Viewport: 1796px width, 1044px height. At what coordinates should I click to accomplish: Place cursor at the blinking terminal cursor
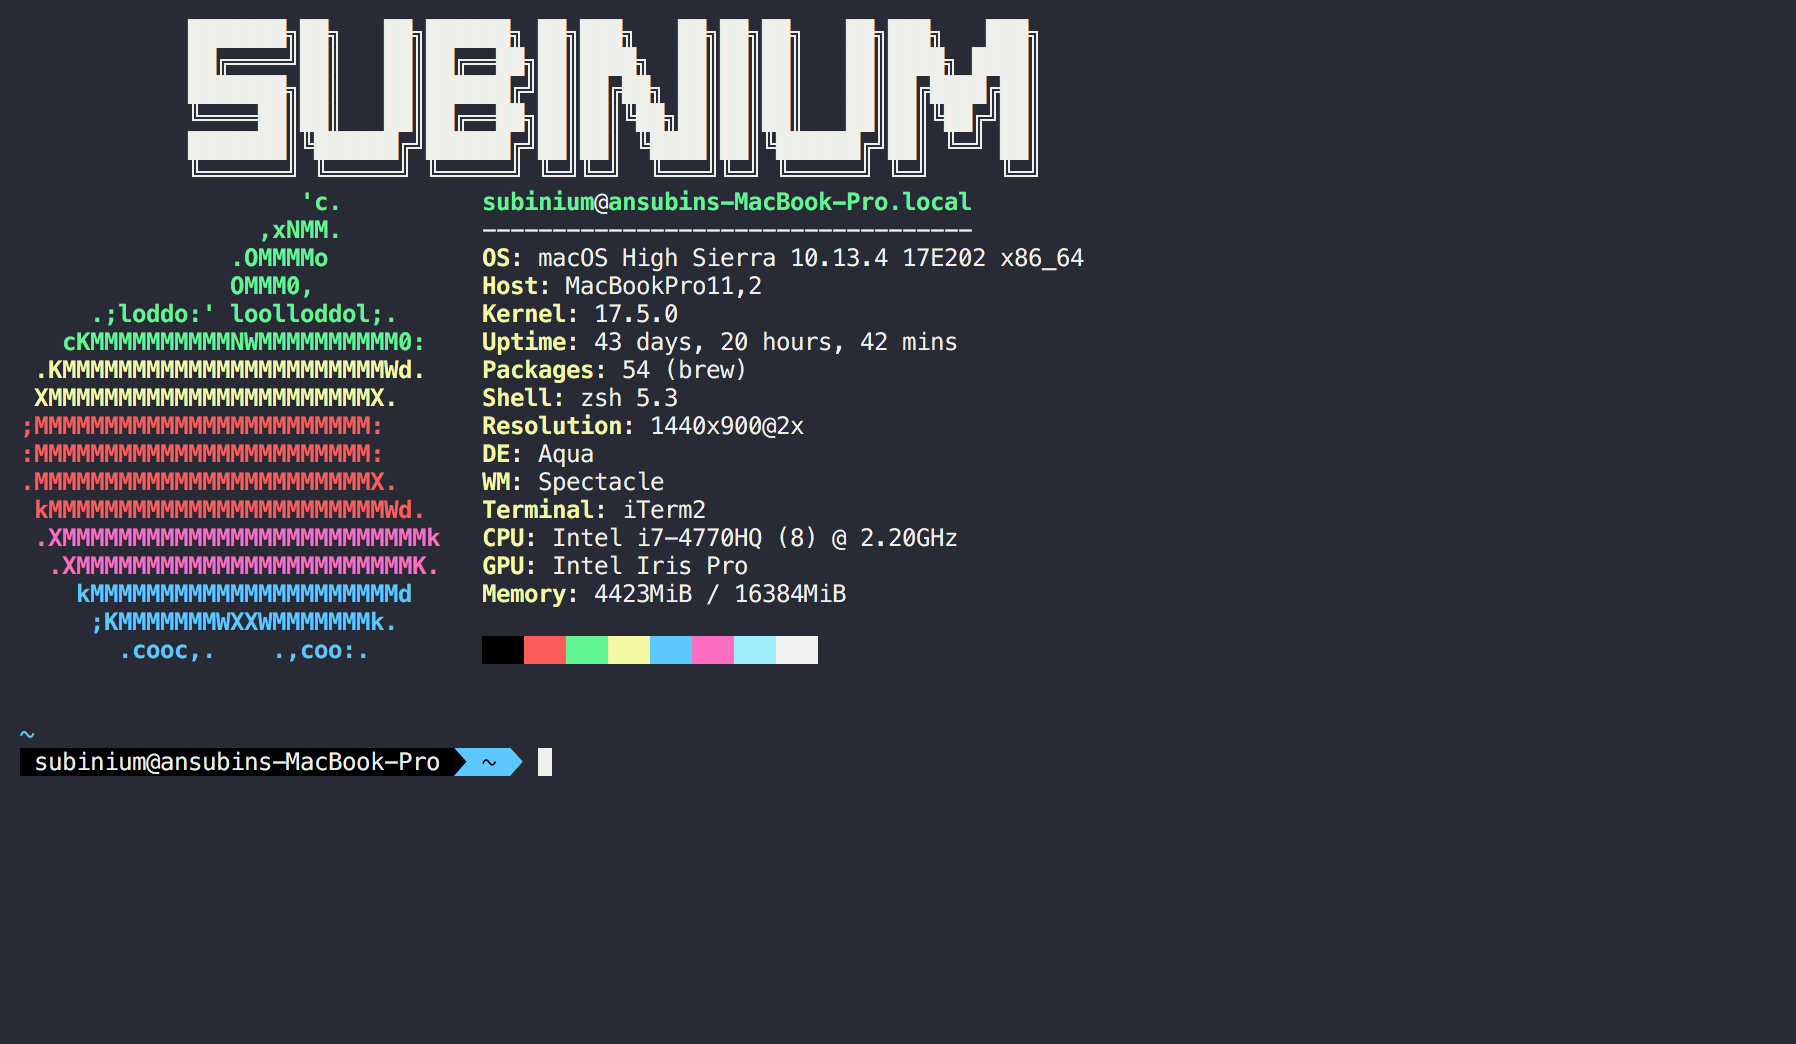[546, 762]
